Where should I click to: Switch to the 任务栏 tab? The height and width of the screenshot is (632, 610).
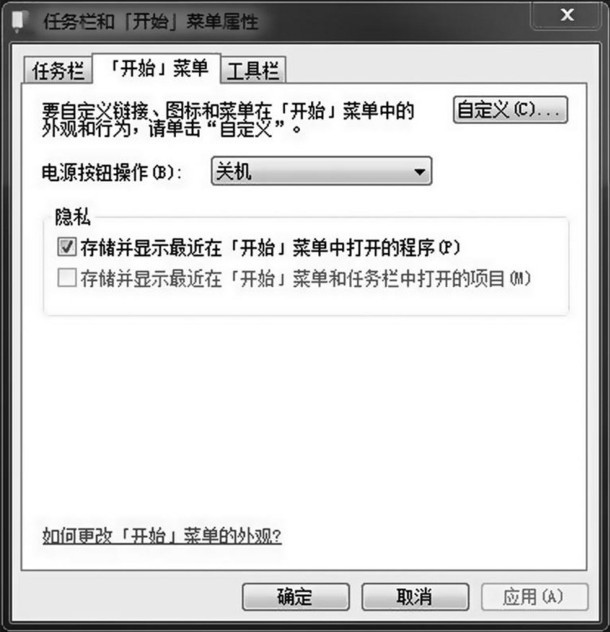58,71
